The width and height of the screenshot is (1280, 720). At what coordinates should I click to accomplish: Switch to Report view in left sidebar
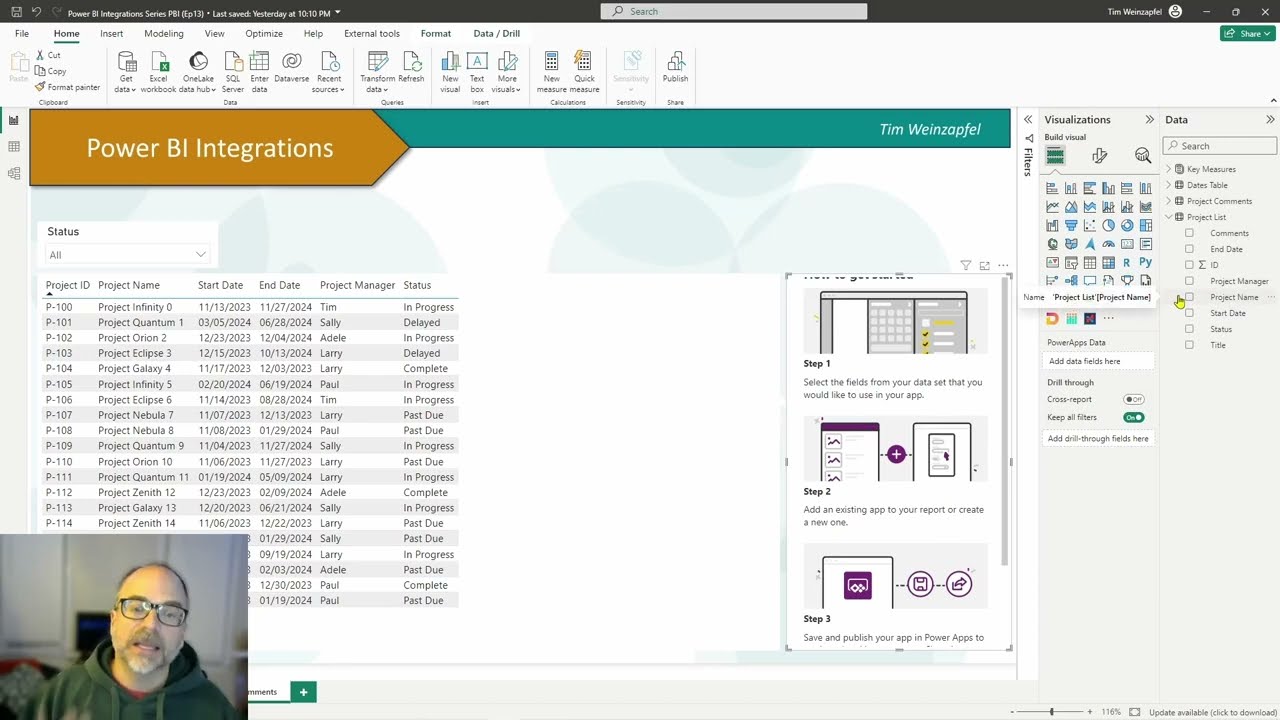[14, 120]
